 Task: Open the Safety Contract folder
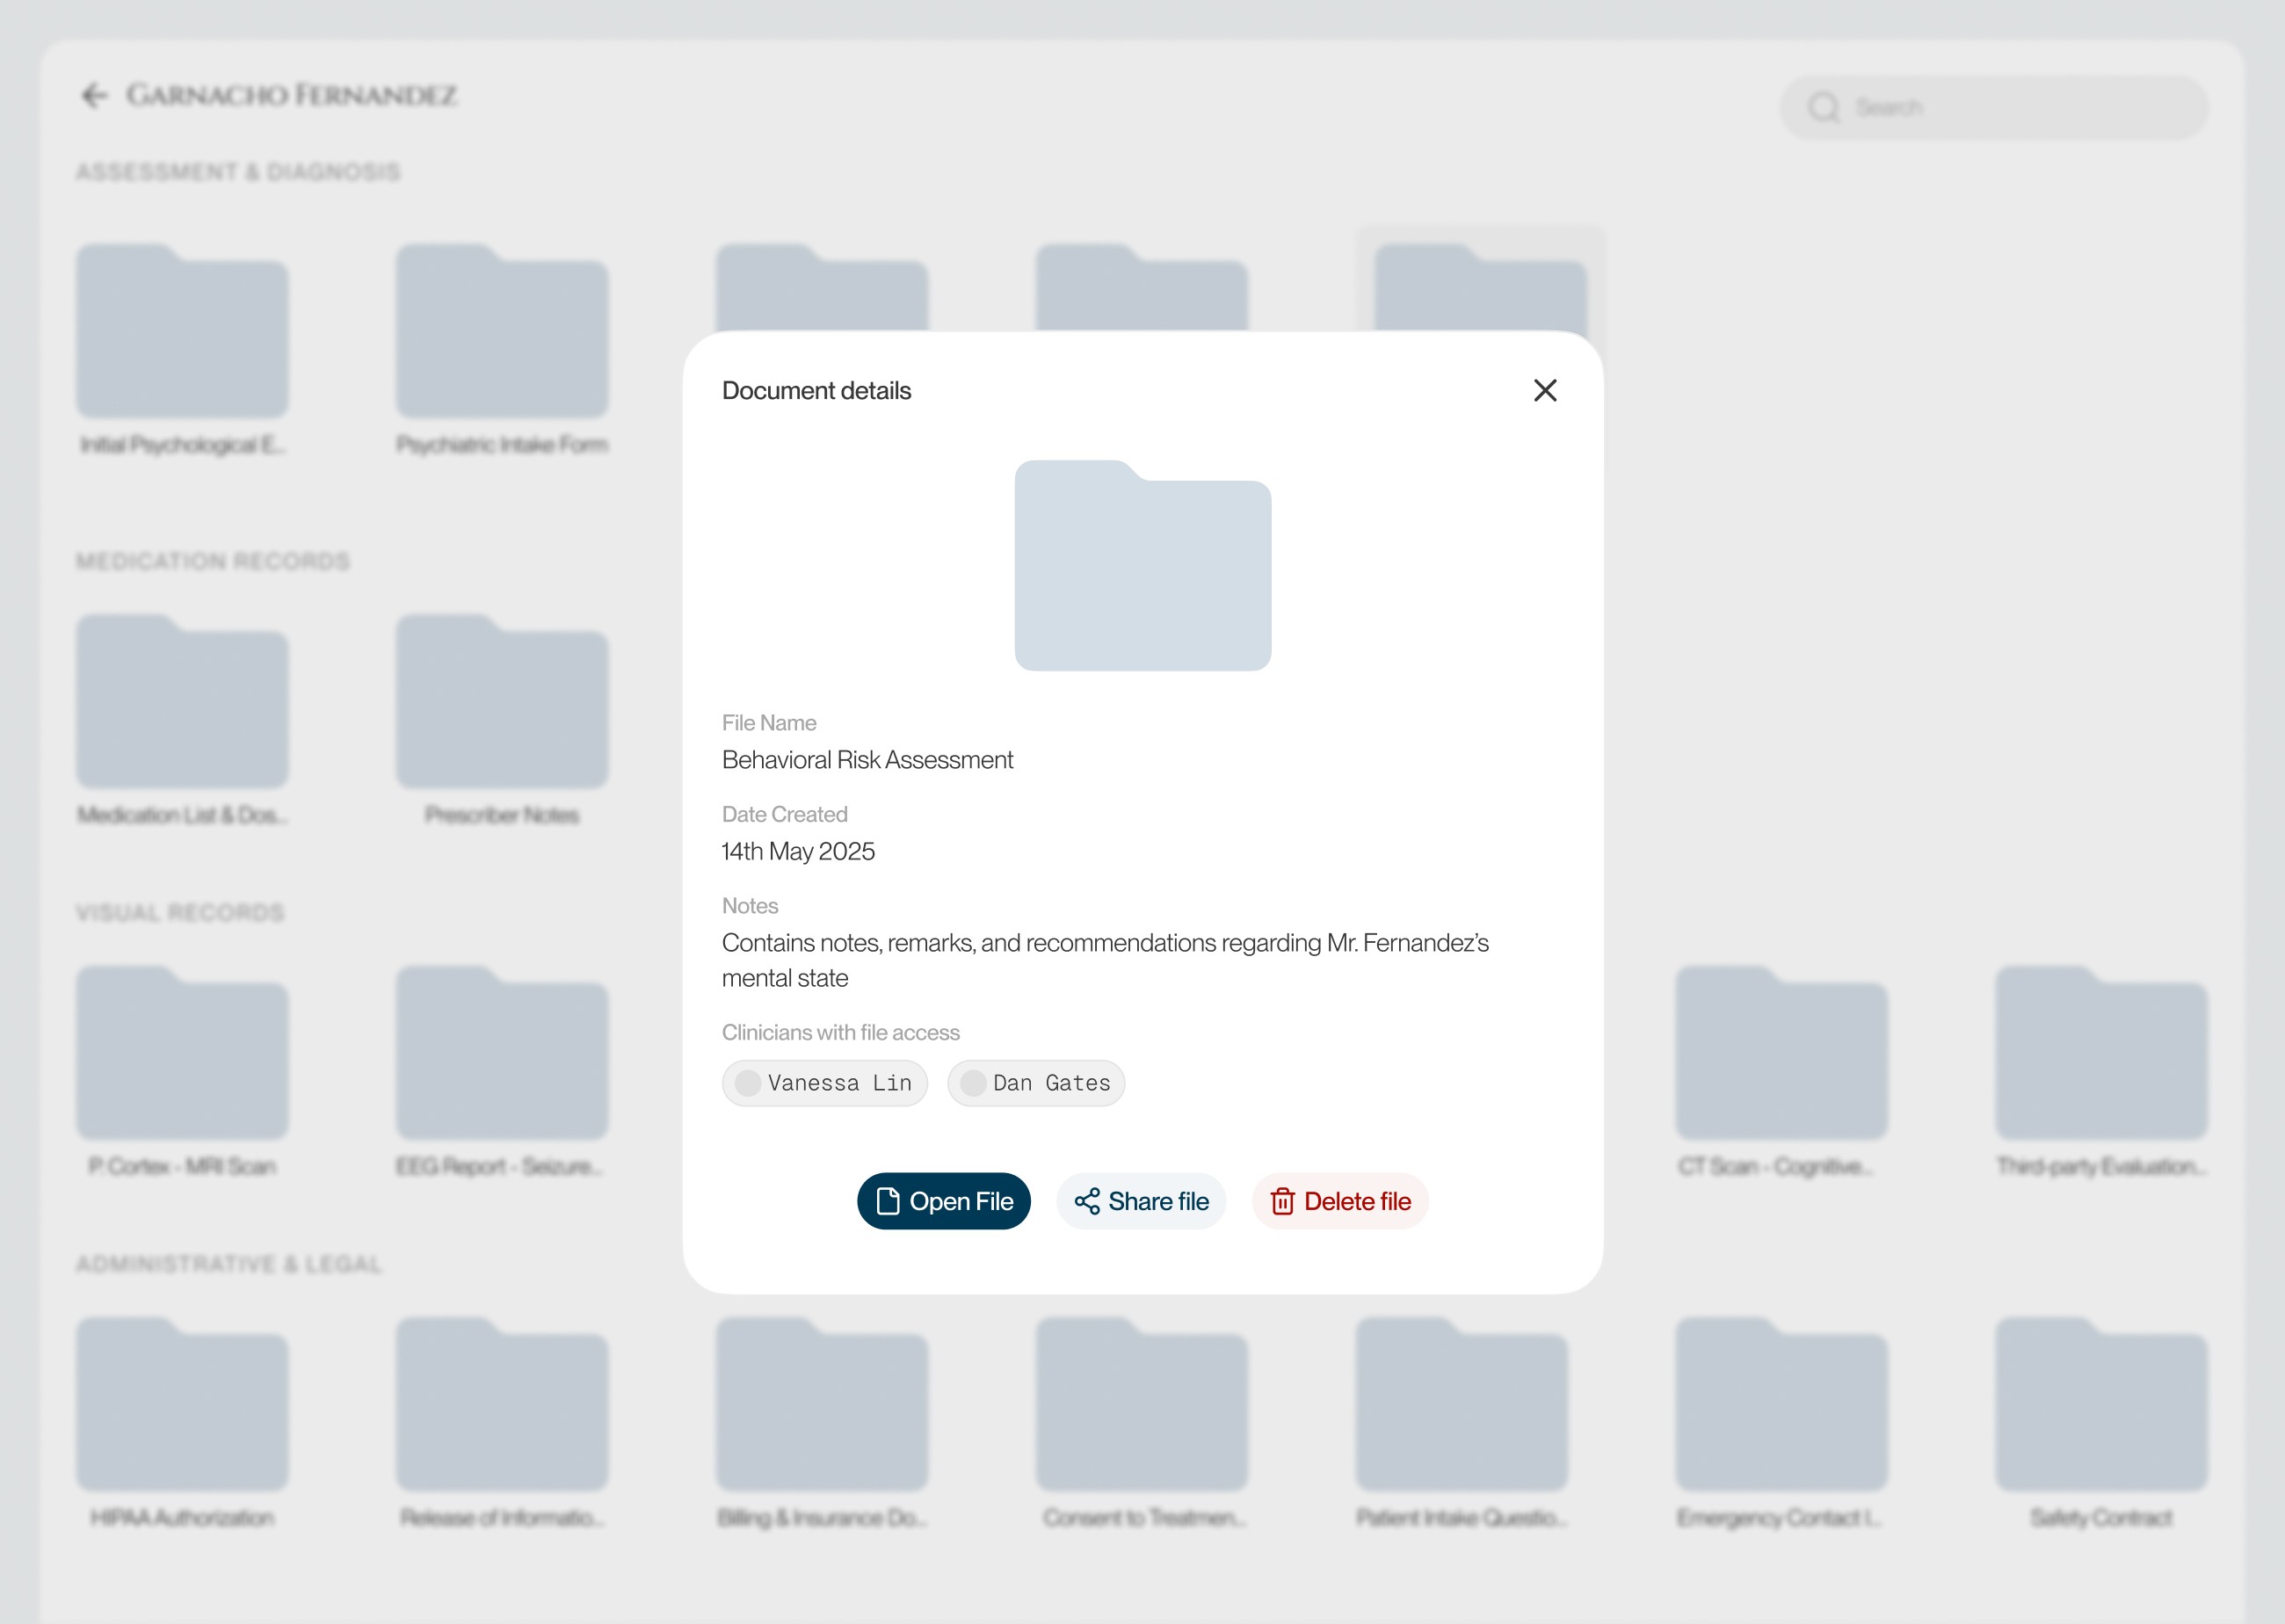click(2100, 1406)
